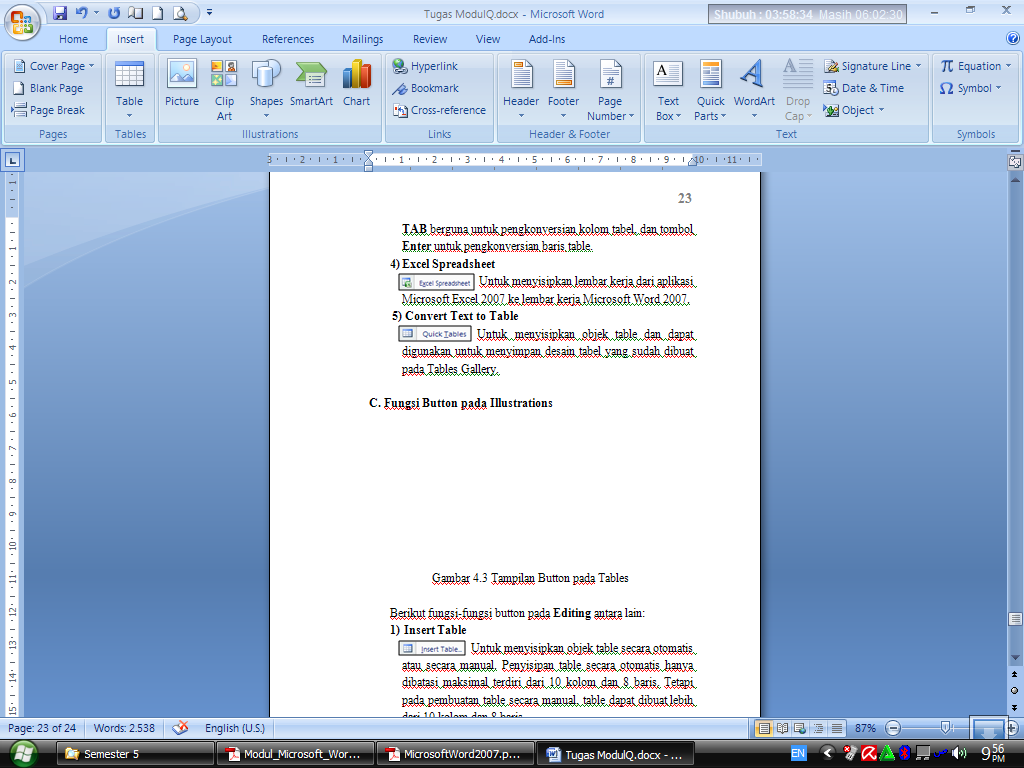Select the Insert ribbon tab
This screenshot has width=1024, height=768.
coord(130,39)
